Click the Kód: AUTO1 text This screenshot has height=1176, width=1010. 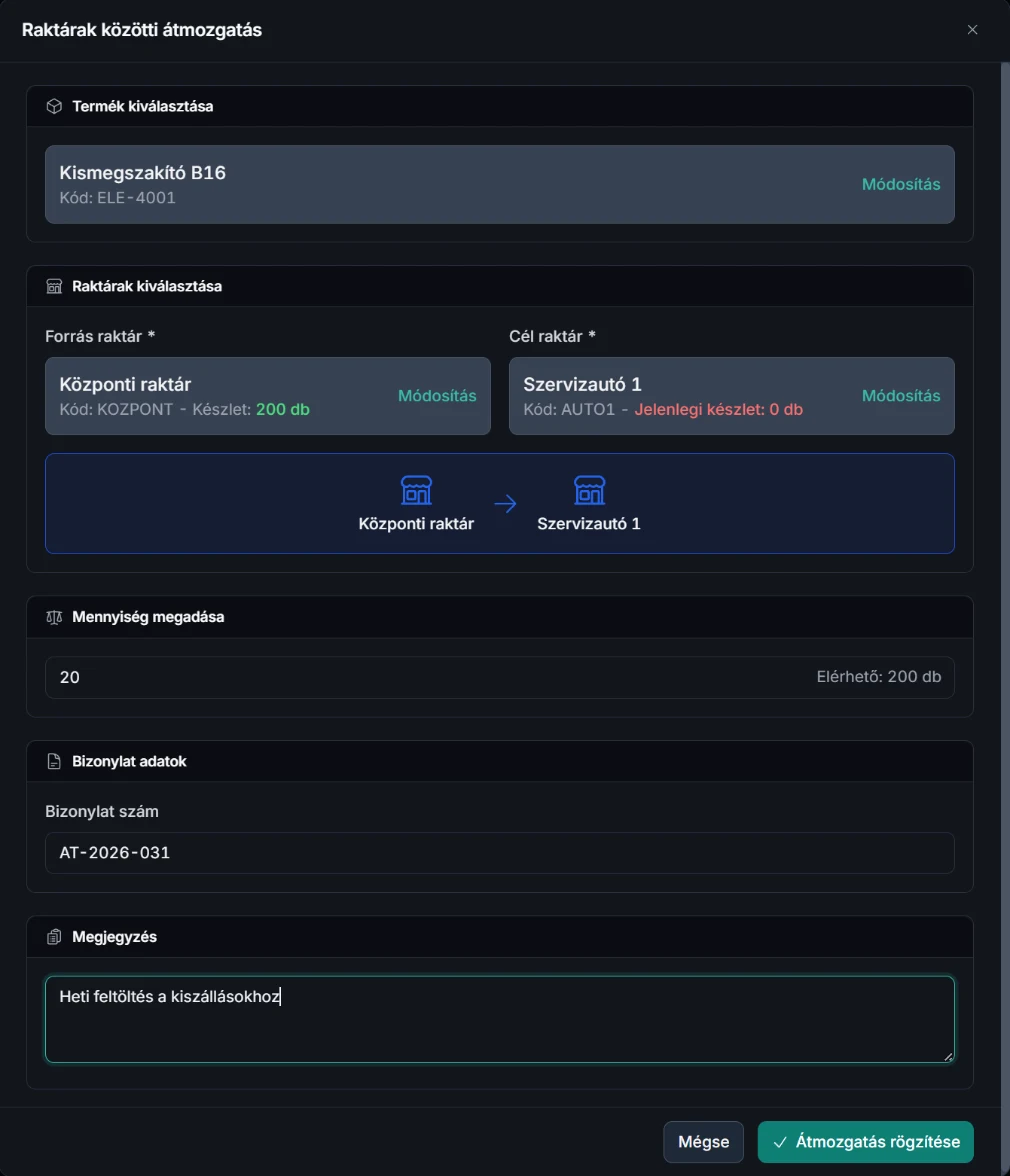(x=569, y=410)
